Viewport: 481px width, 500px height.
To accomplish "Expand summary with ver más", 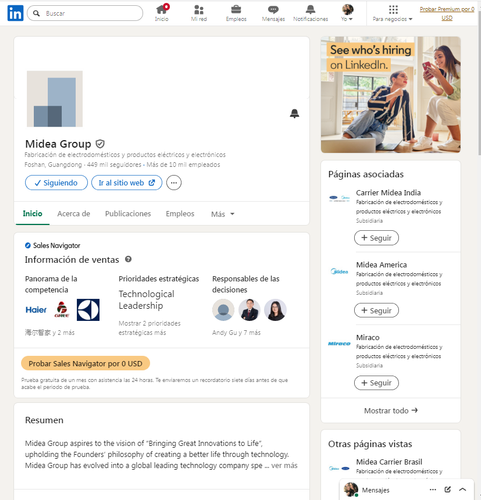I will 284,465.
